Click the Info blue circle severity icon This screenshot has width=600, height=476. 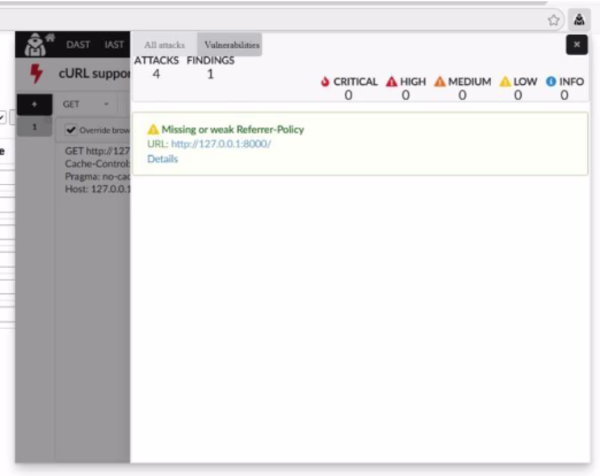click(x=551, y=82)
